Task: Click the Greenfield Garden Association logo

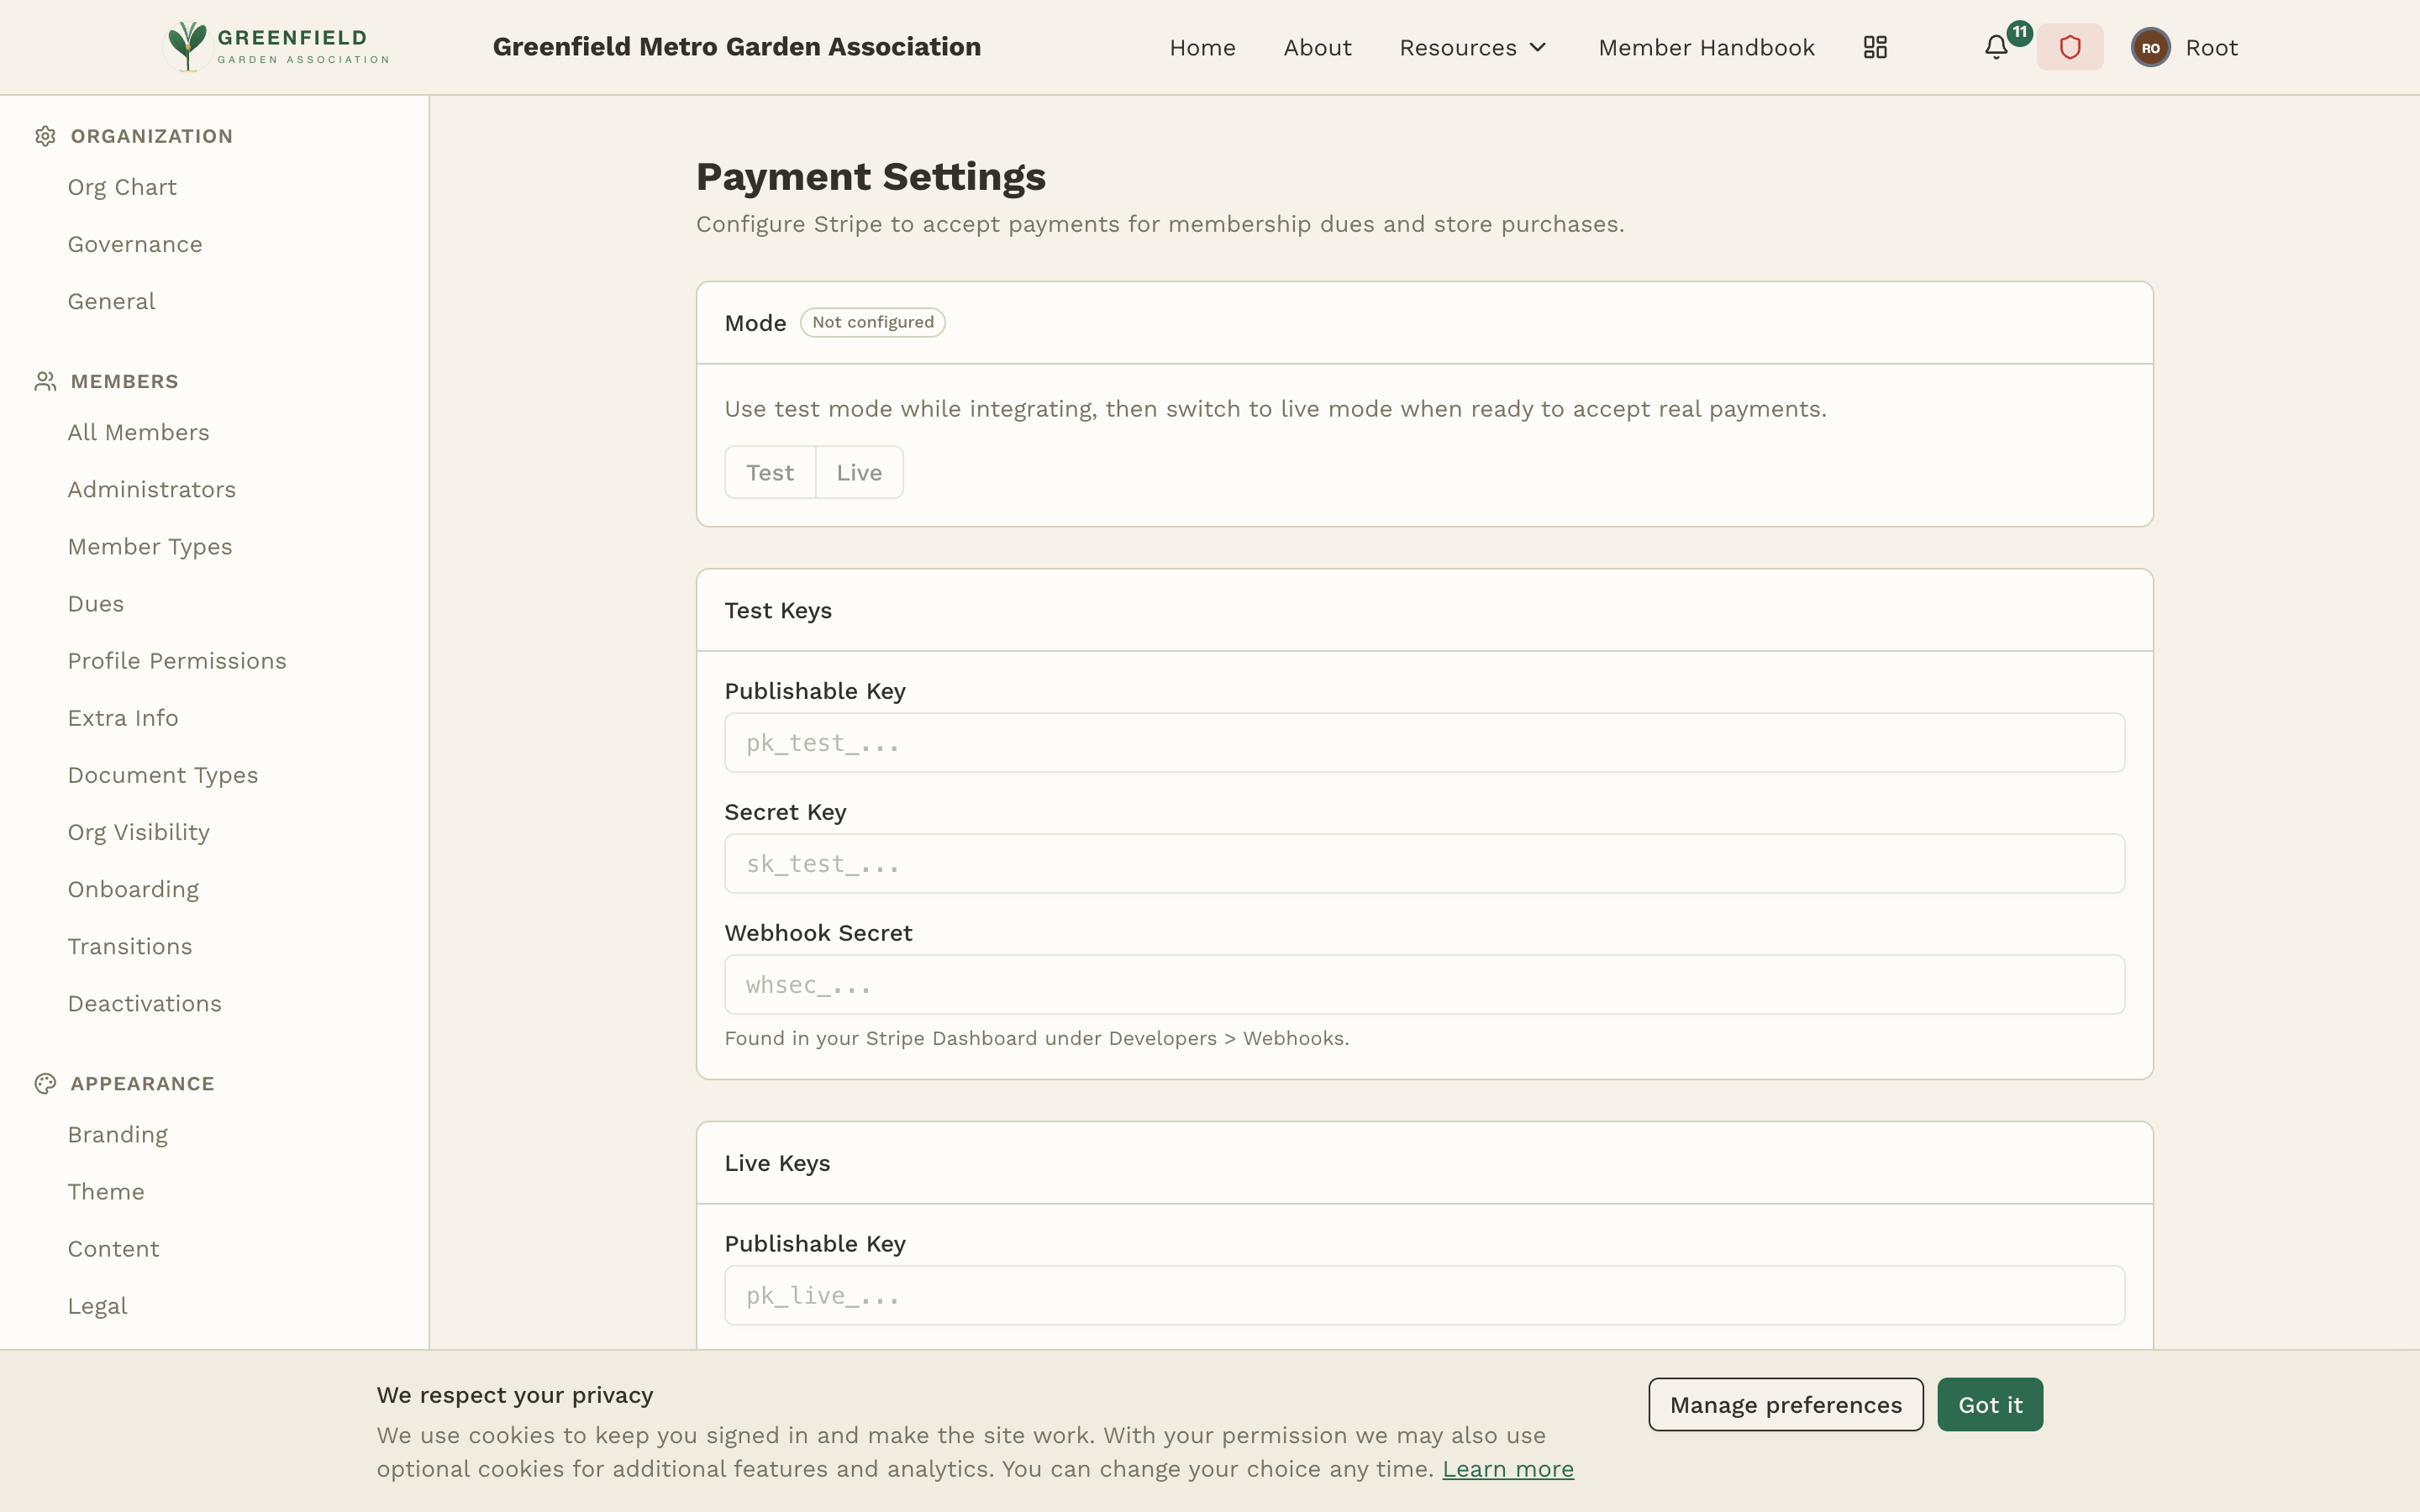Action: tap(277, 47)
